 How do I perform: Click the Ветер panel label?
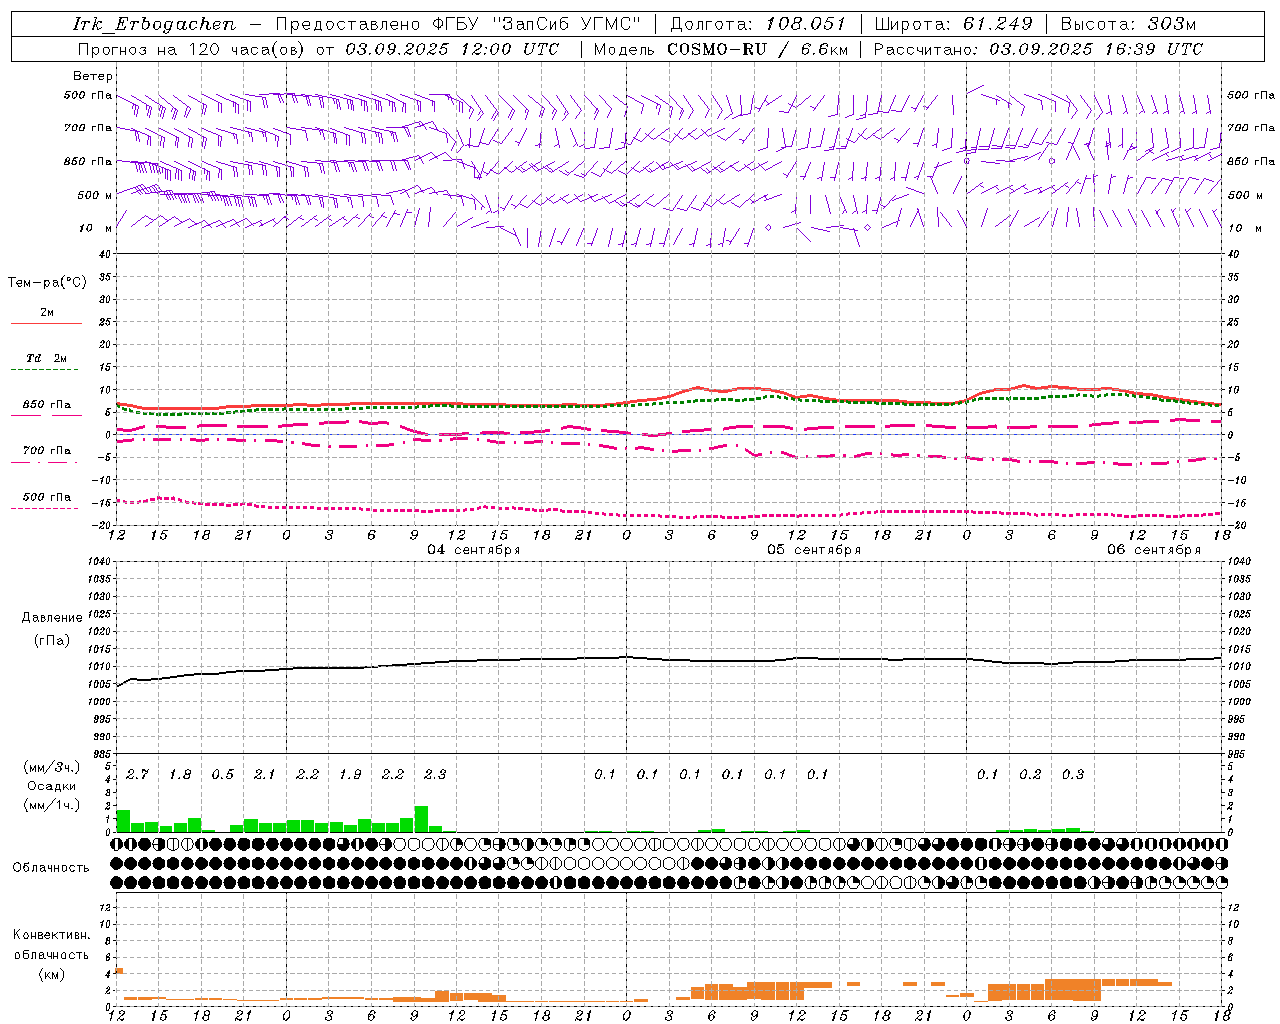pos(92,76)
